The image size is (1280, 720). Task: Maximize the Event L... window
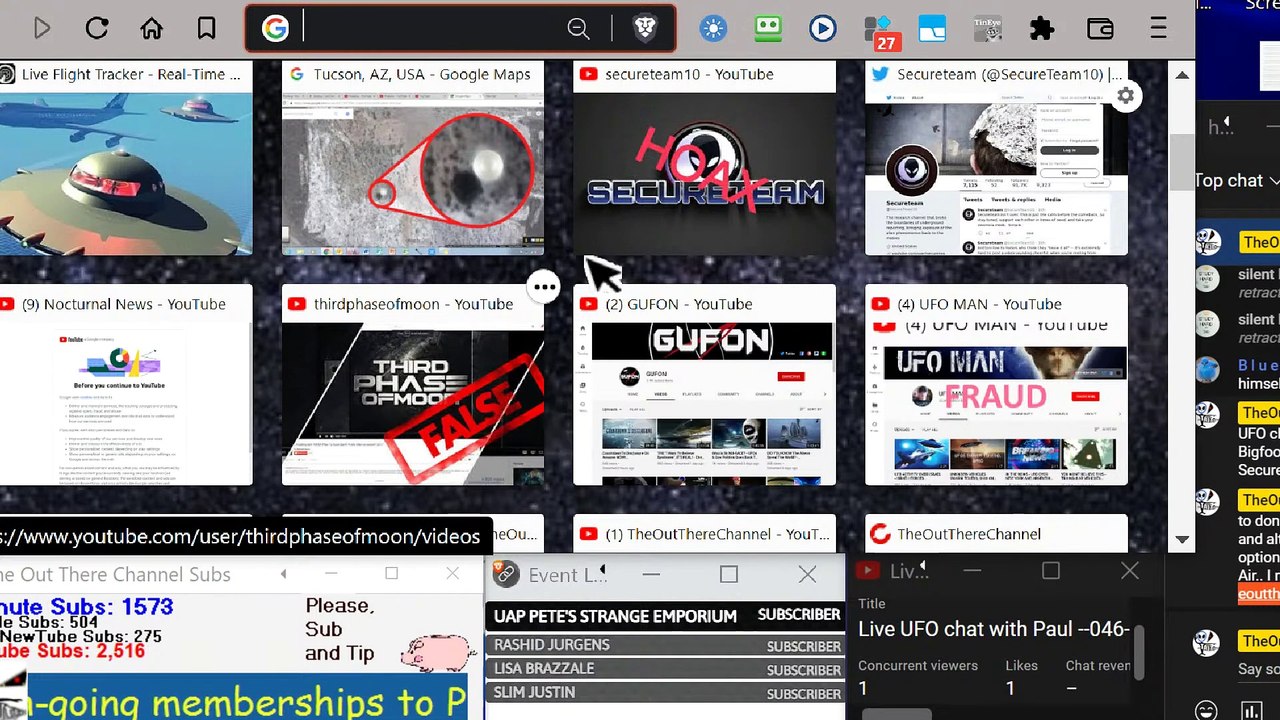[729, 574]
